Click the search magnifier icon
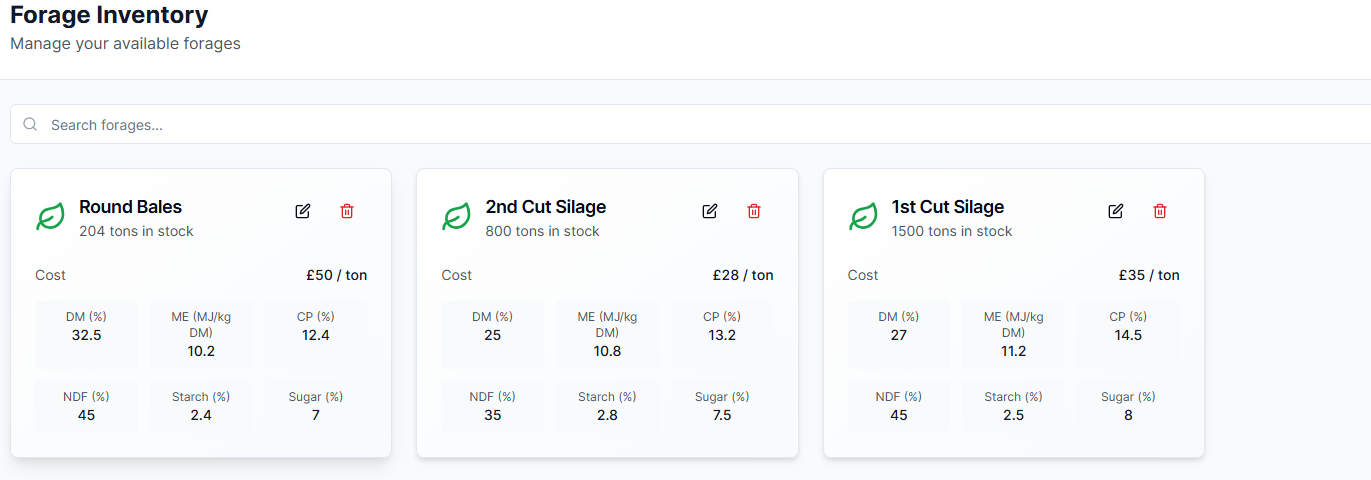1371x480 pixels. 30,124
